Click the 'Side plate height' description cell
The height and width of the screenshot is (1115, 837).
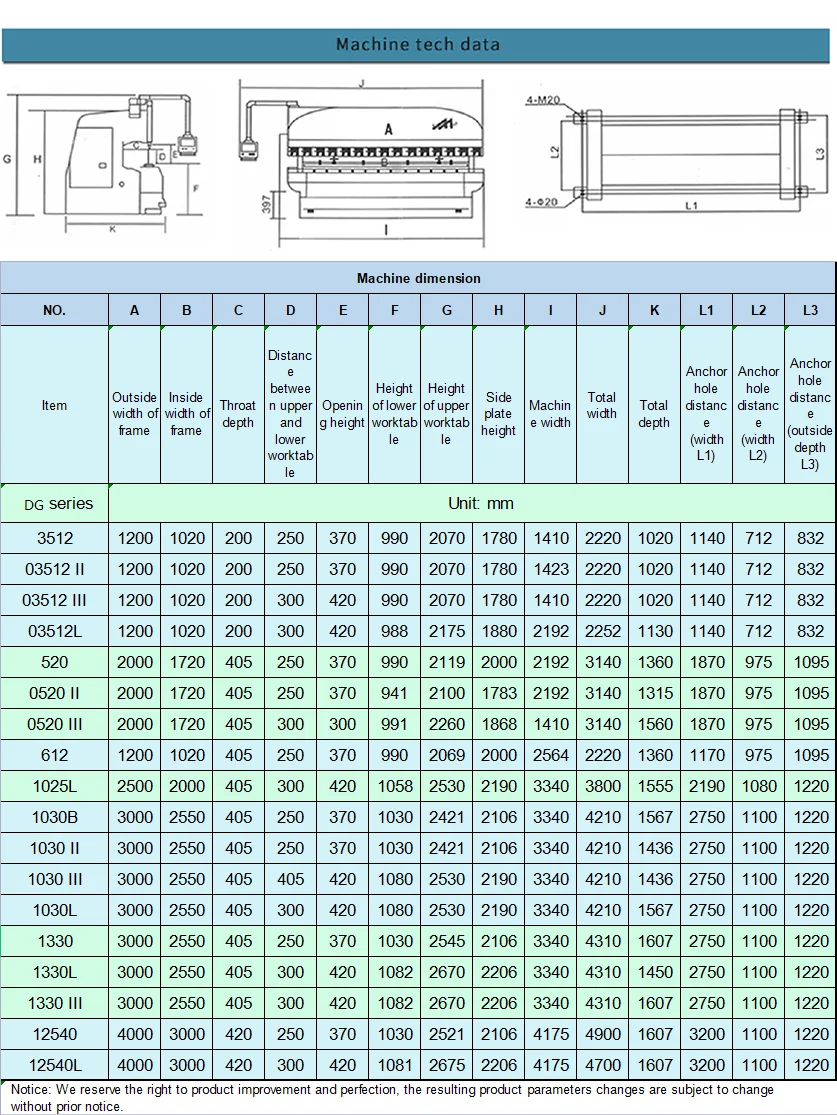click(499, 405)
